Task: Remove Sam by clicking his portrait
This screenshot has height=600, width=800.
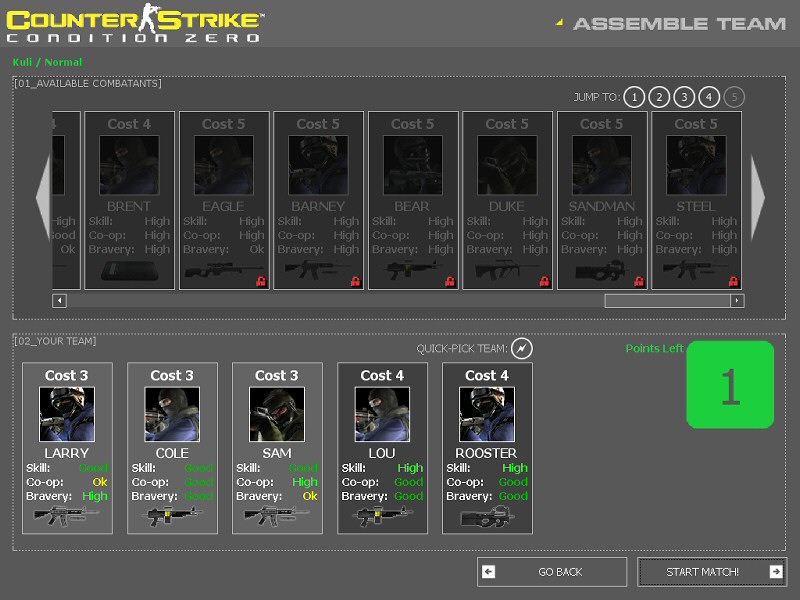Action: 277,414
